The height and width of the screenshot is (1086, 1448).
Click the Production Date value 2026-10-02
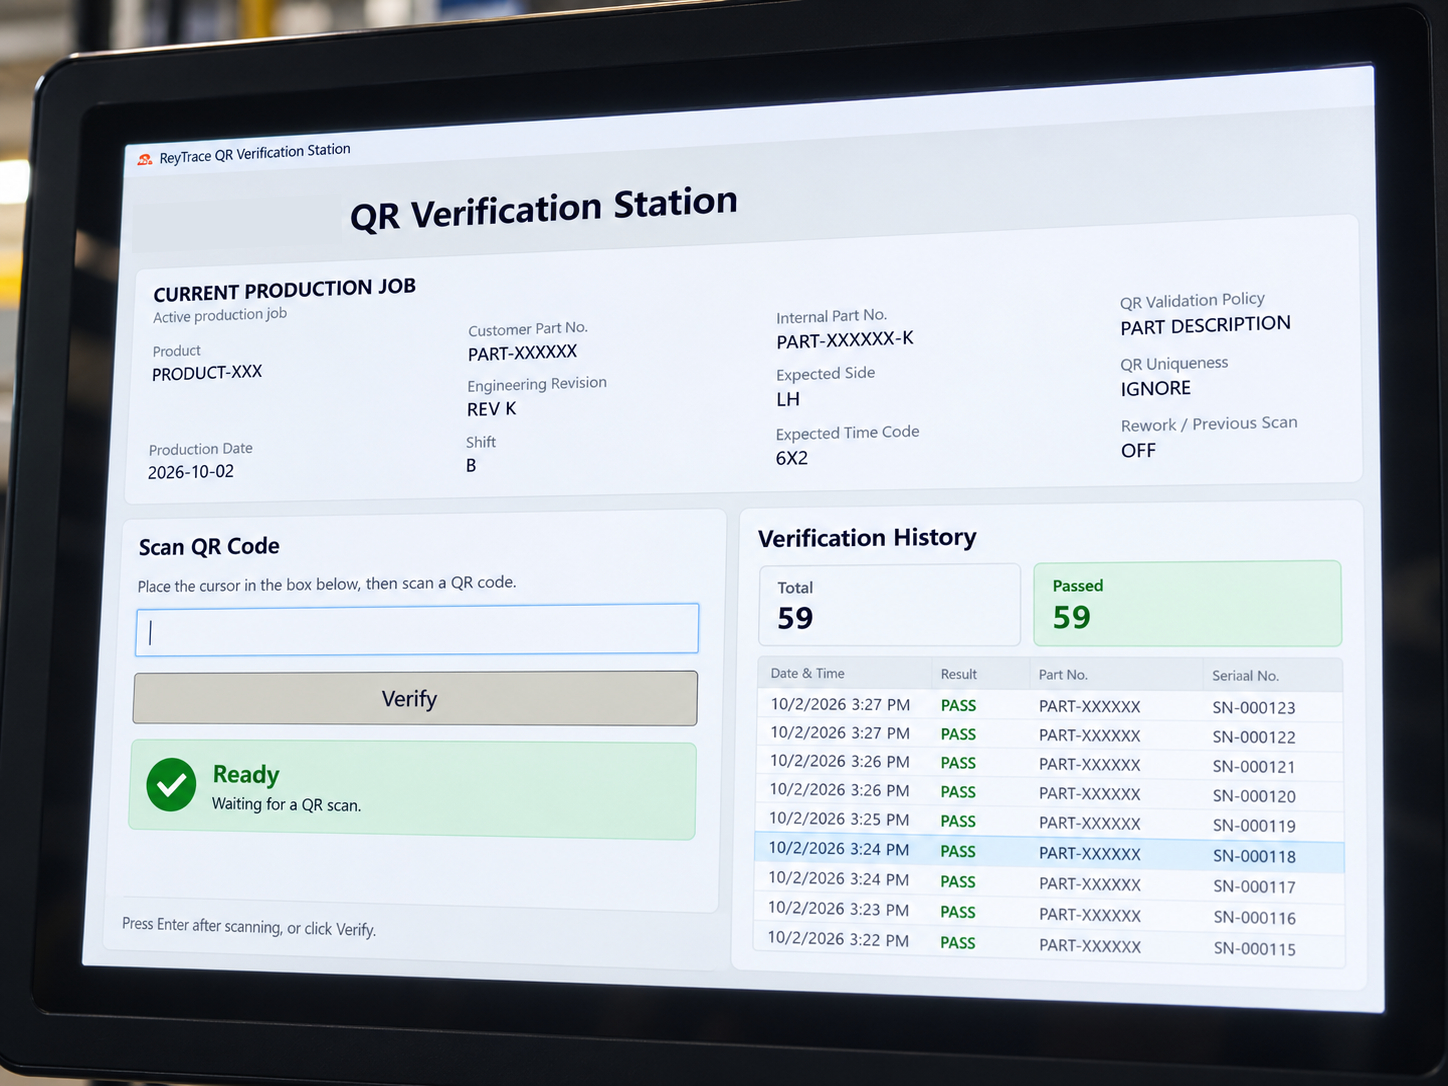191,472
